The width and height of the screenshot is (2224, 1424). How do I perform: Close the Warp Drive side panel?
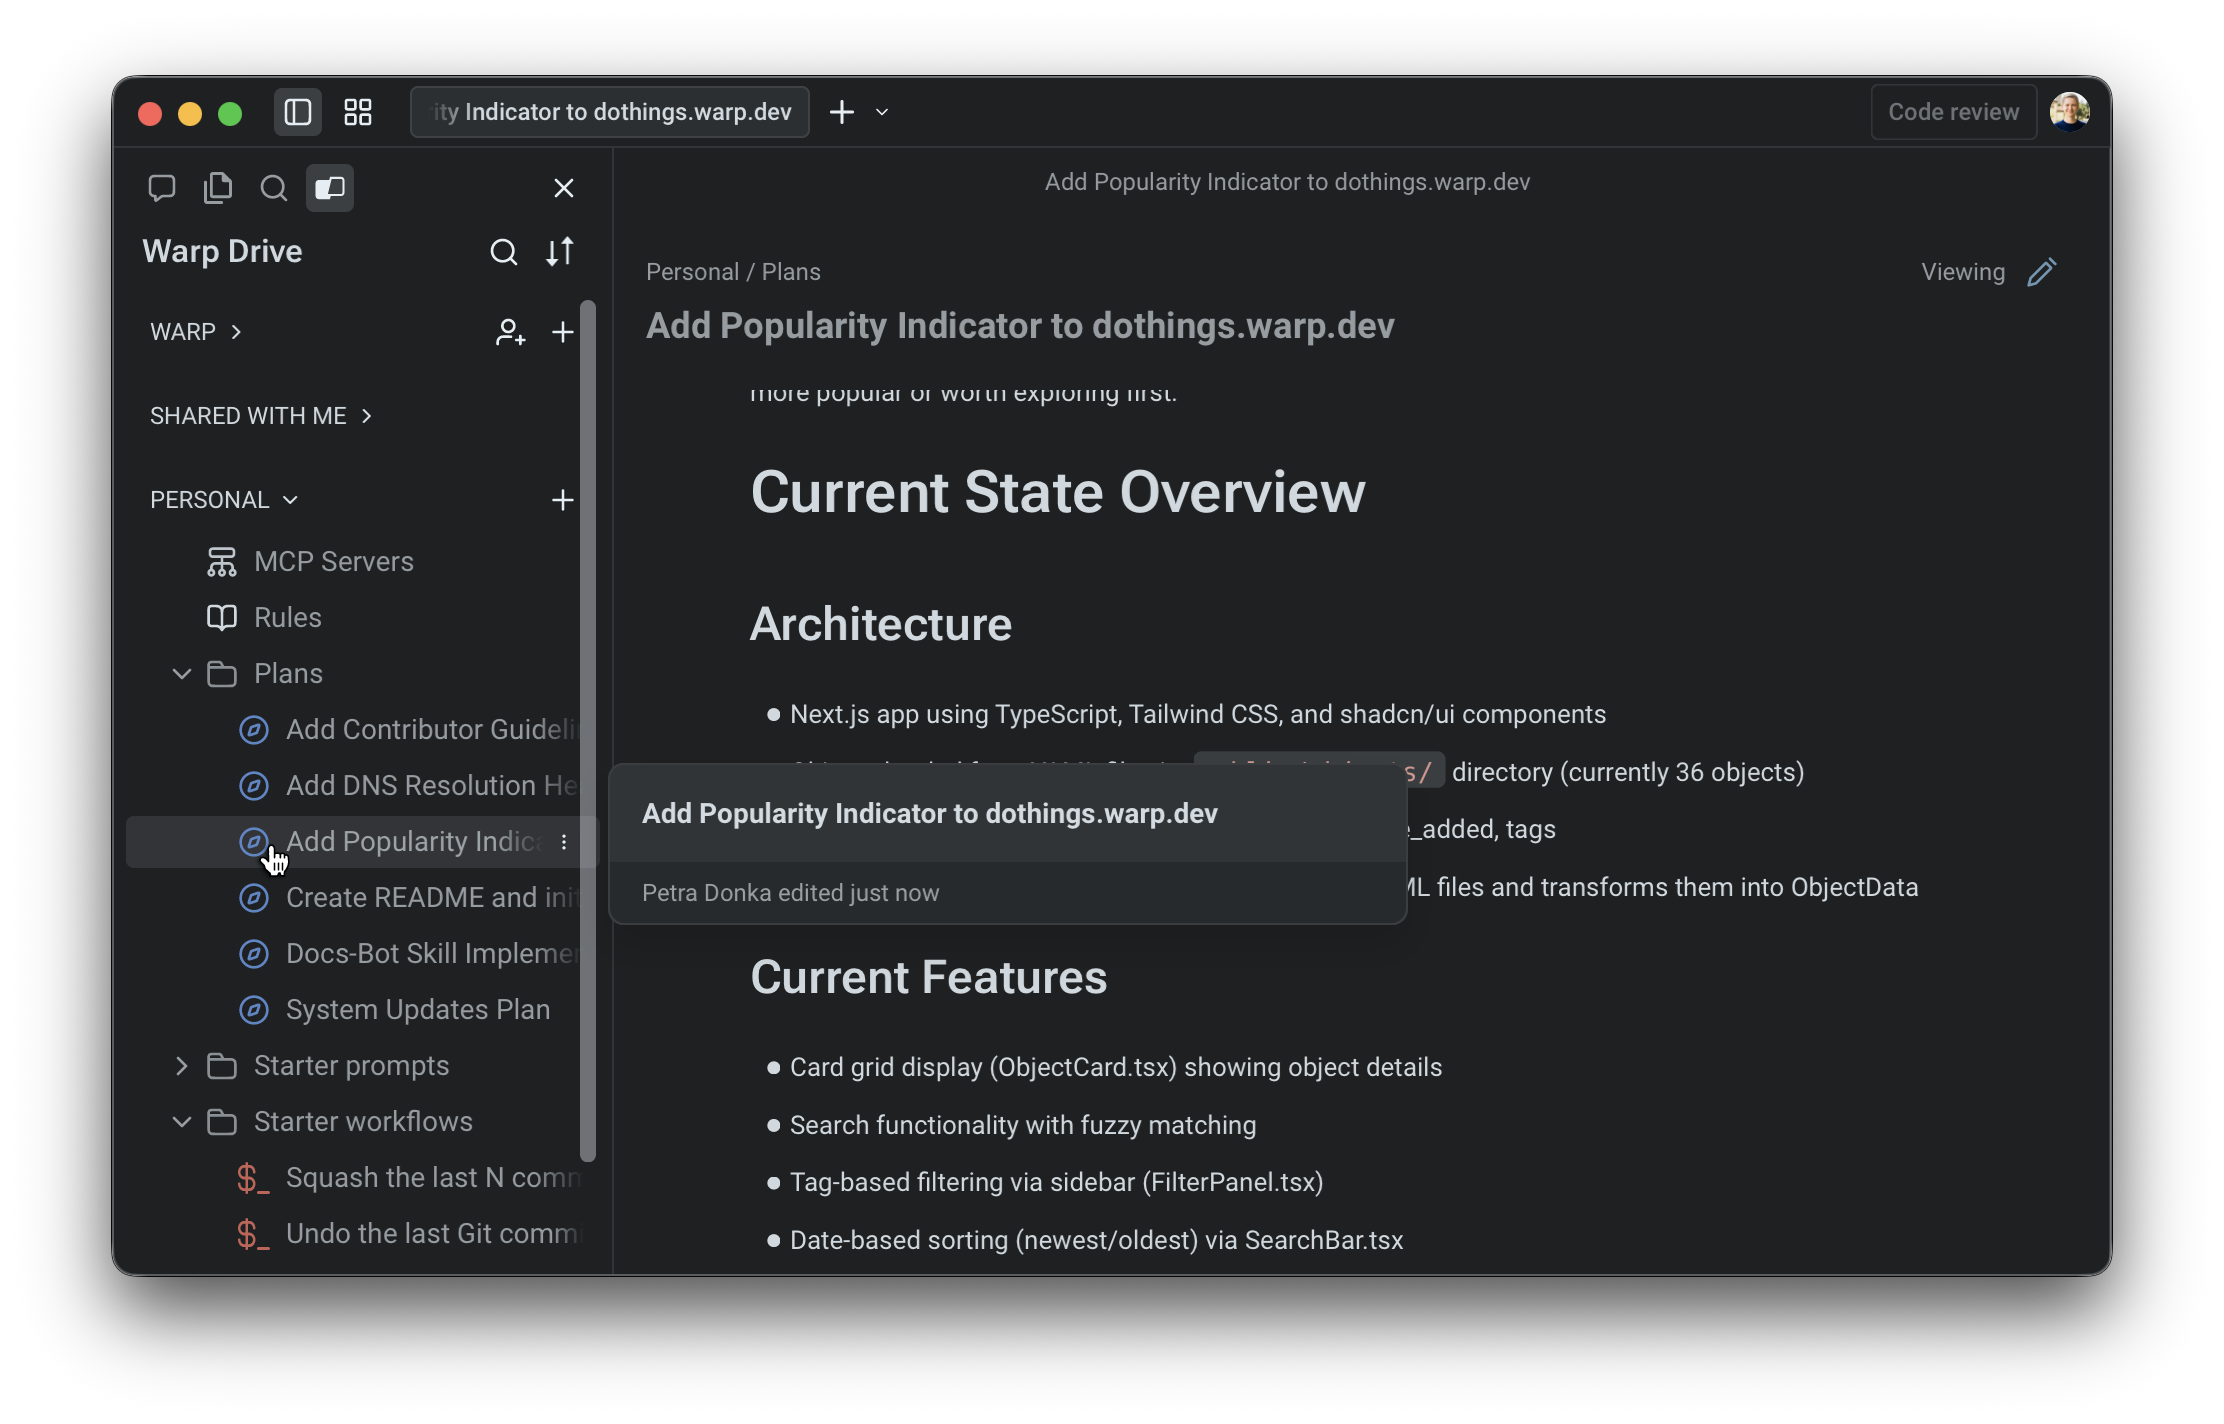click(x=563, y=188)
